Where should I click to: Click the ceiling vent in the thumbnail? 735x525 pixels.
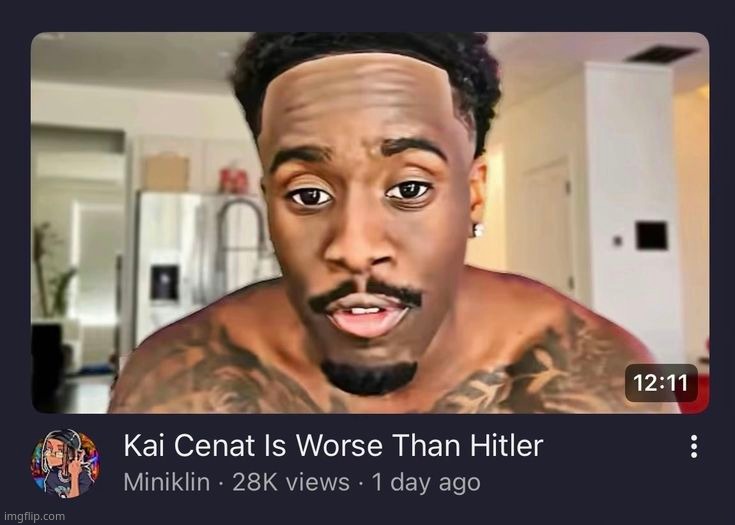coord(661,54)
